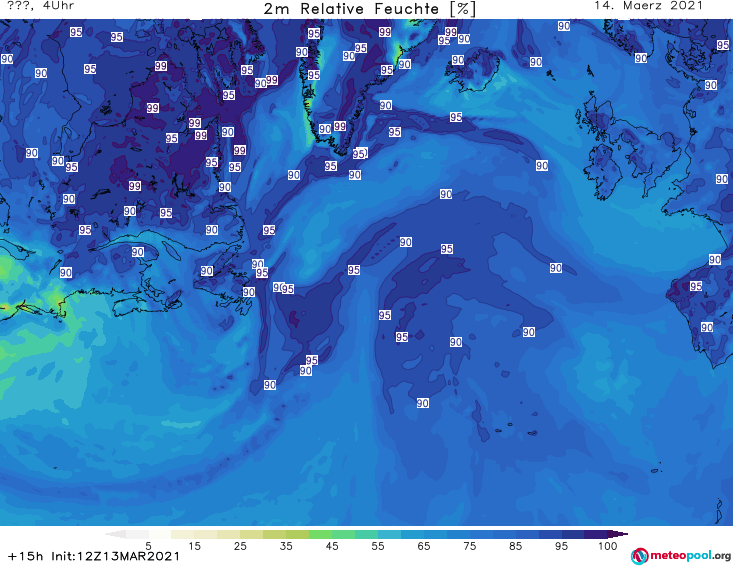Image resolution: width=733 pixels, height=566 pixels.
Task: Click the '100' tick on the color scale
Action: coord(607,546)
